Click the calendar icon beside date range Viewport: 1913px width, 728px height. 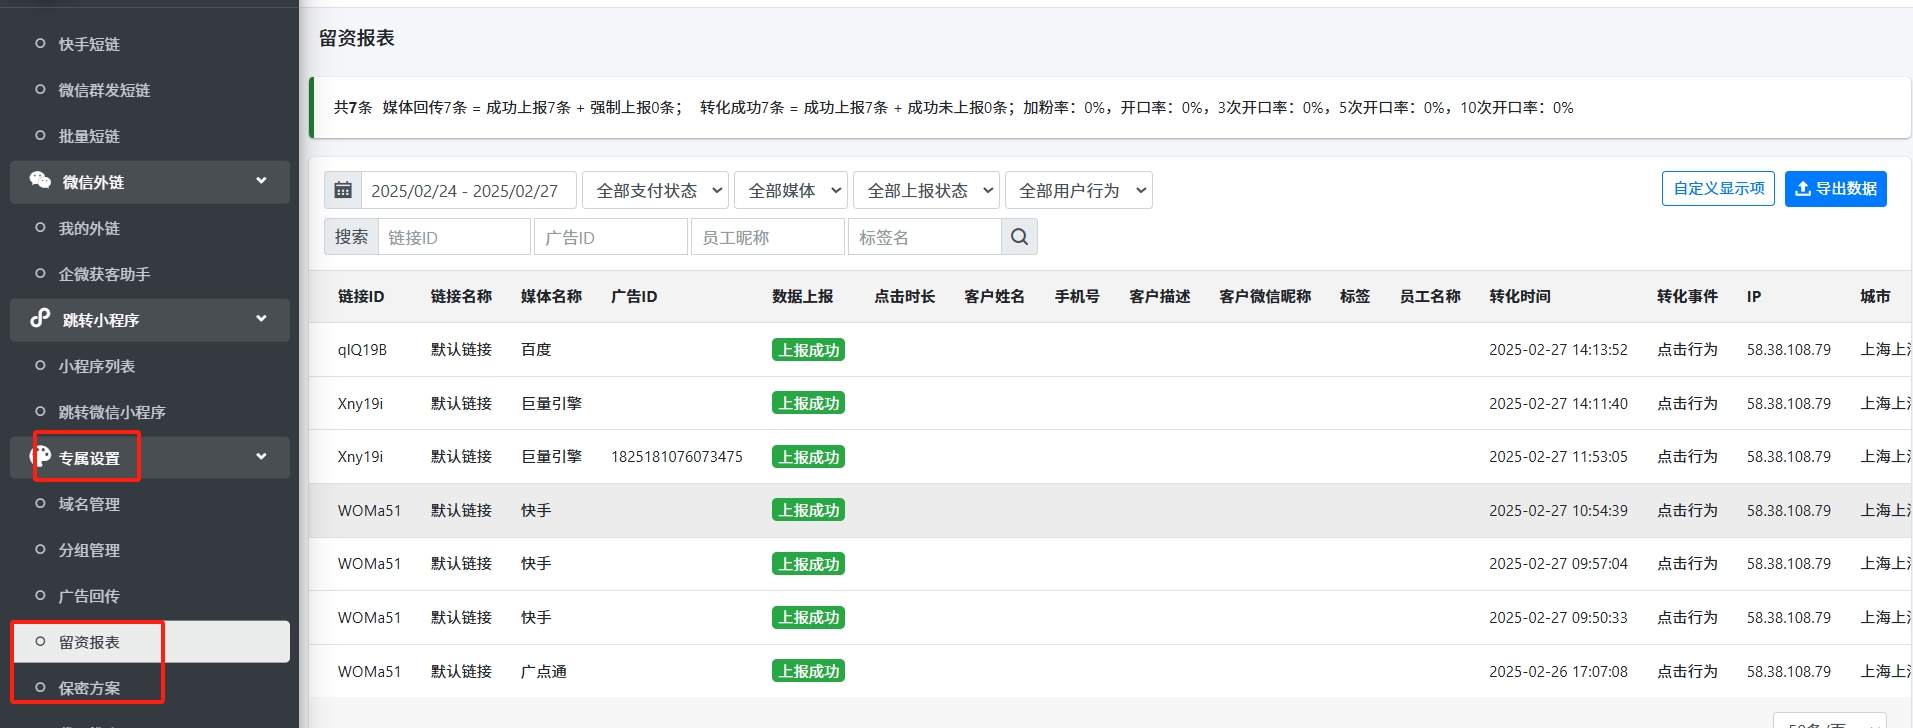(x=343, y=190)
